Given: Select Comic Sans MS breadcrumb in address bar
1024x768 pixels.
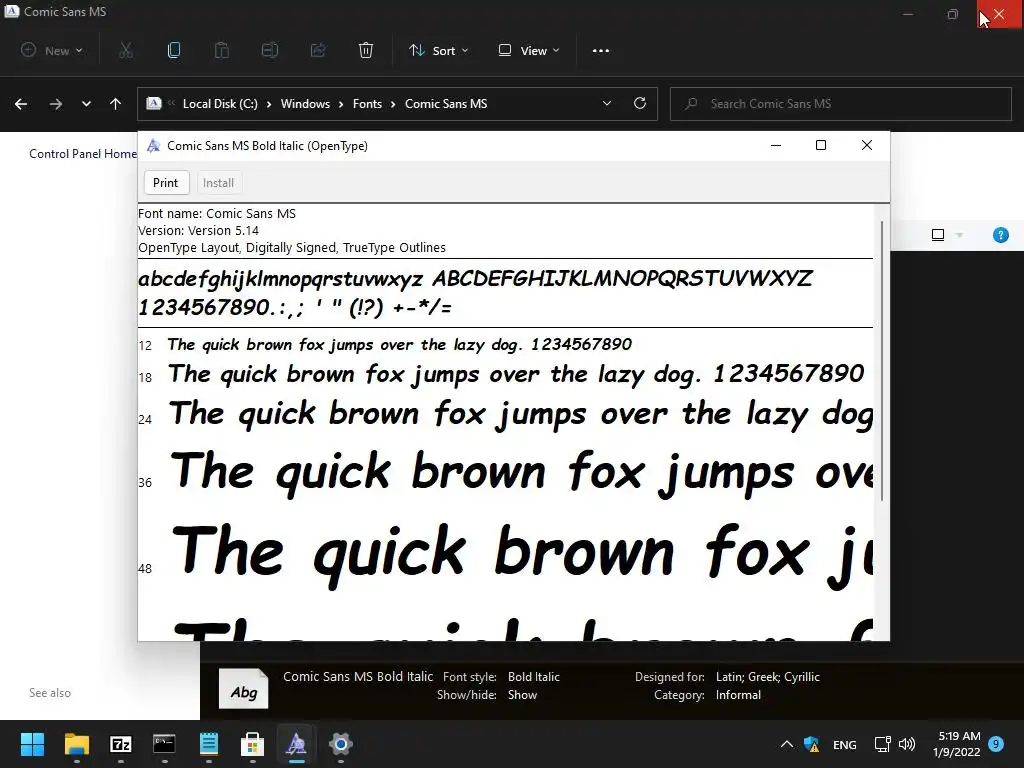Looking at the screenshot, I should click(446, 104).
